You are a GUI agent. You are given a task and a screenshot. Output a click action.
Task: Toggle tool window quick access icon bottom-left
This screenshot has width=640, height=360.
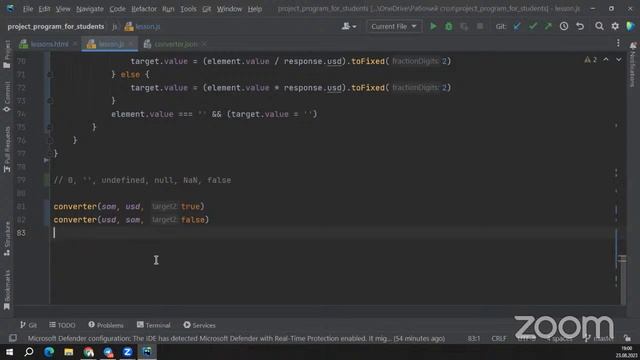(x=13, y=338)
